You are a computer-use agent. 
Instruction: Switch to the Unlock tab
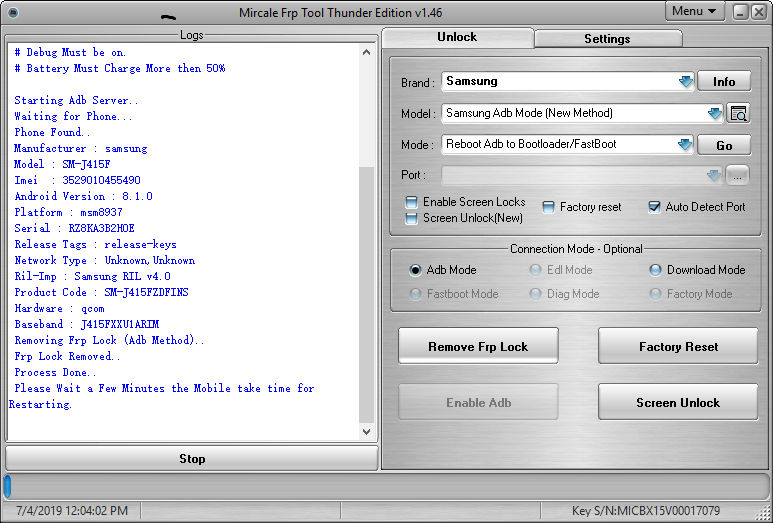click(457, 37)
